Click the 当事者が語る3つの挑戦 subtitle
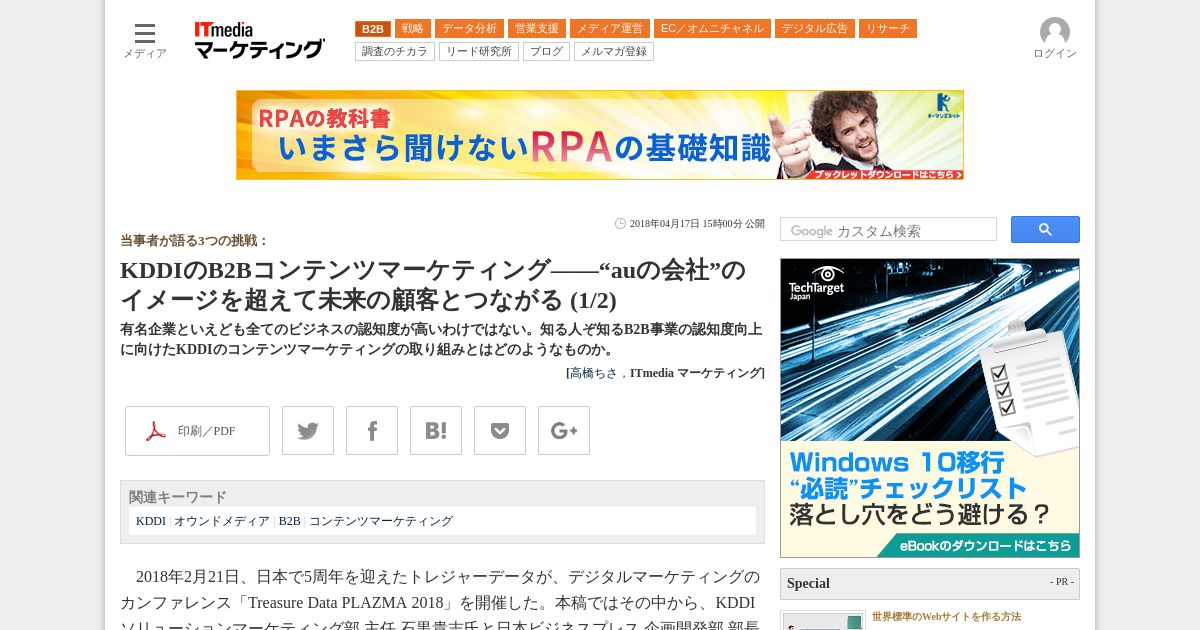Image resolution: width=1200 pixels, height=630 pixels. (195, 241)
